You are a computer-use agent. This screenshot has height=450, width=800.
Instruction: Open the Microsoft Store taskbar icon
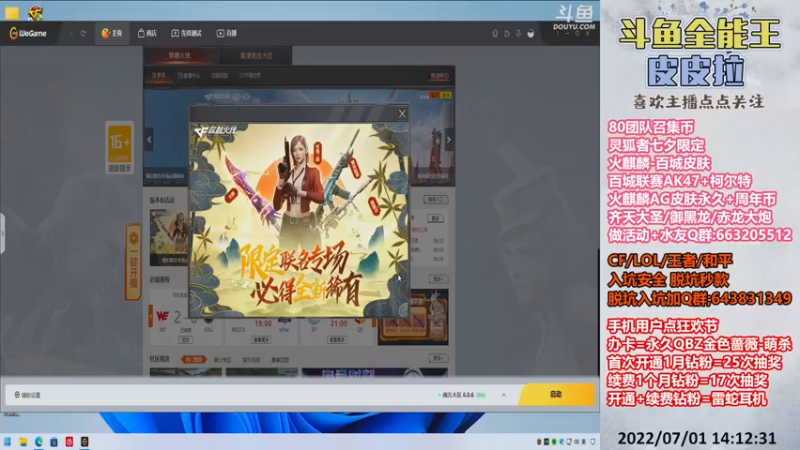click(x=54, y=441)
